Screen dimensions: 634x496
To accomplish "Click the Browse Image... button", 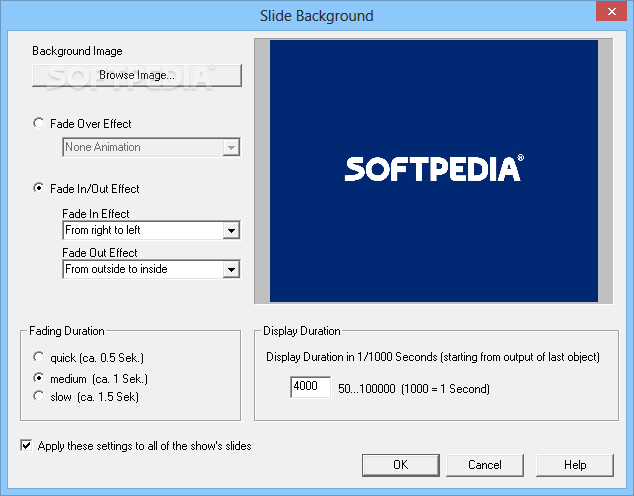I will click(137, 75).
